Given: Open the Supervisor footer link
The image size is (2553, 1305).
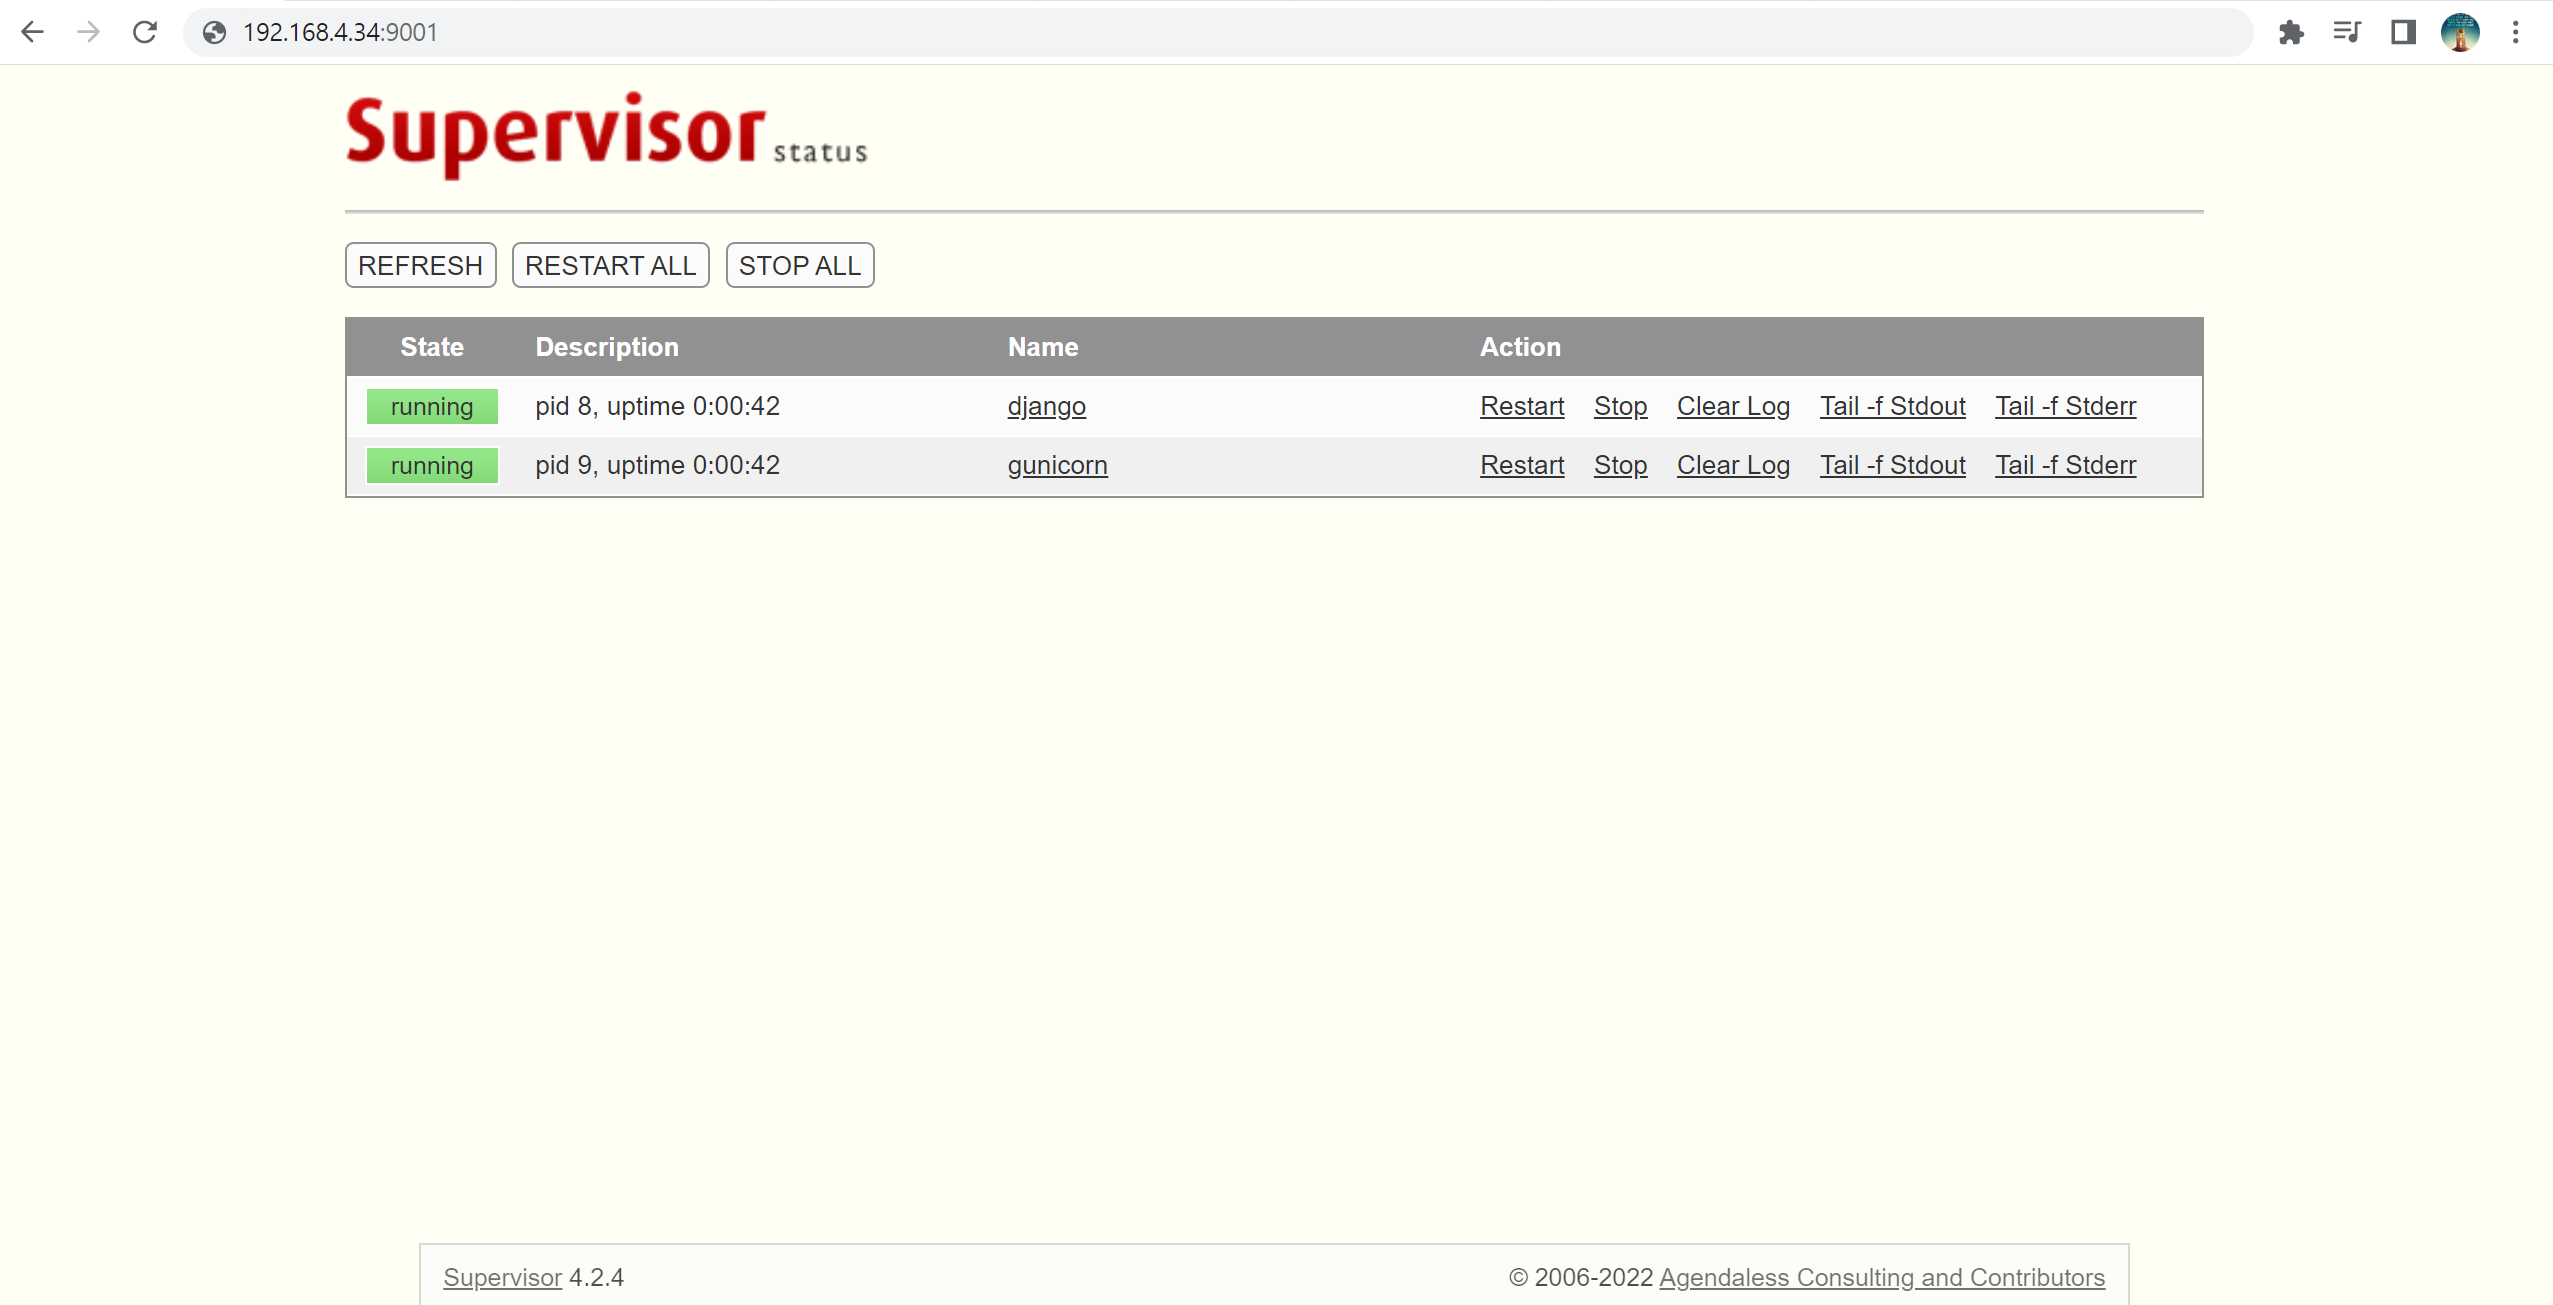Looking at the screenshot, I should pos(502,1277).
